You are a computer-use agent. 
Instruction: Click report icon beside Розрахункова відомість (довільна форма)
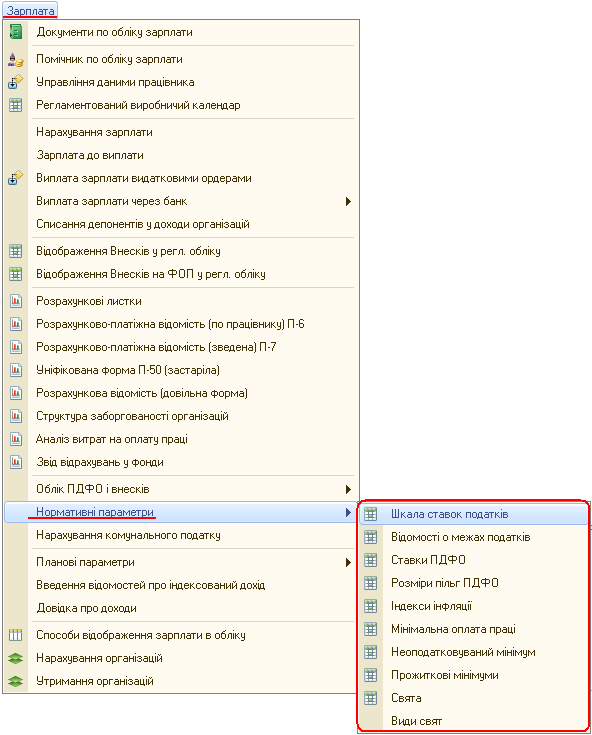tap(16, 393)
